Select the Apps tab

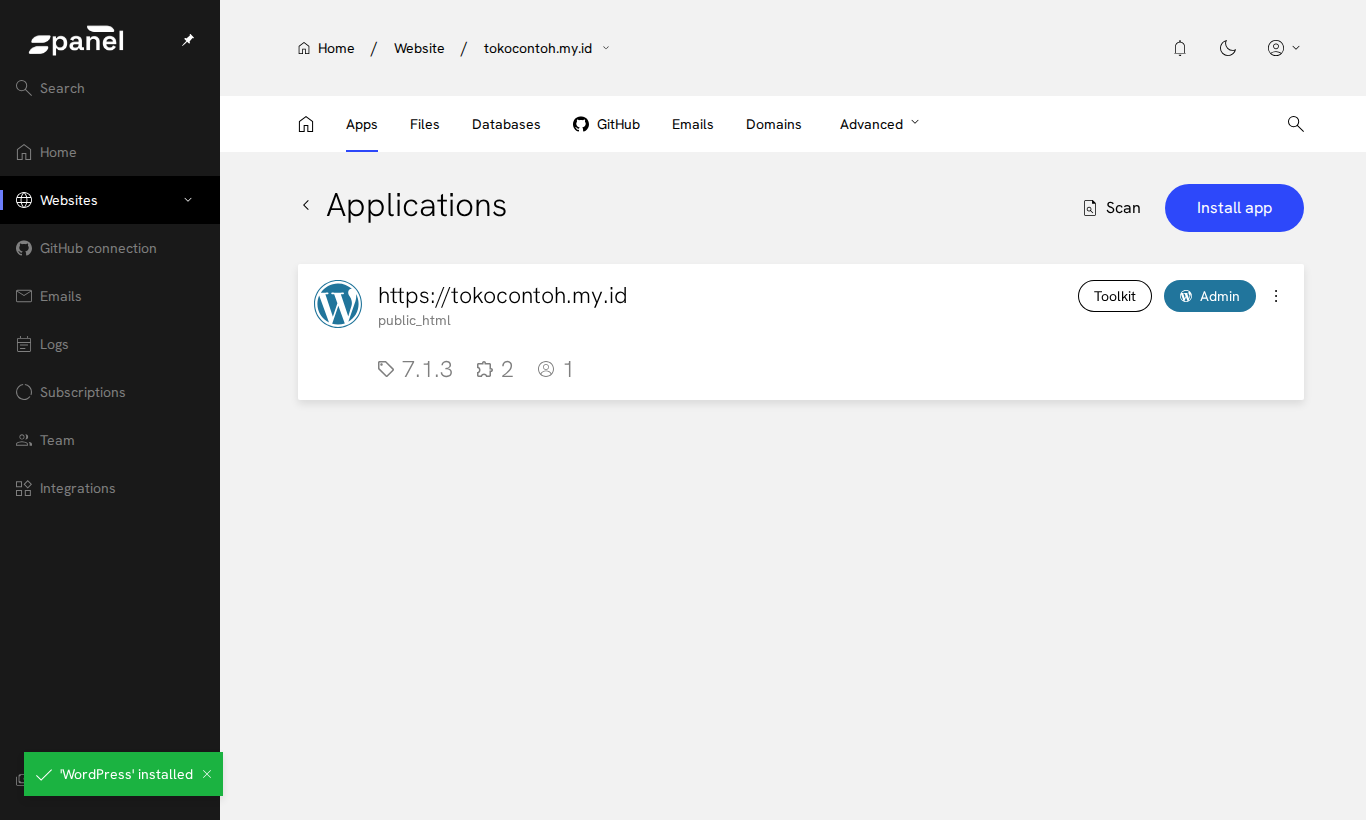click(x=362, y=124)
